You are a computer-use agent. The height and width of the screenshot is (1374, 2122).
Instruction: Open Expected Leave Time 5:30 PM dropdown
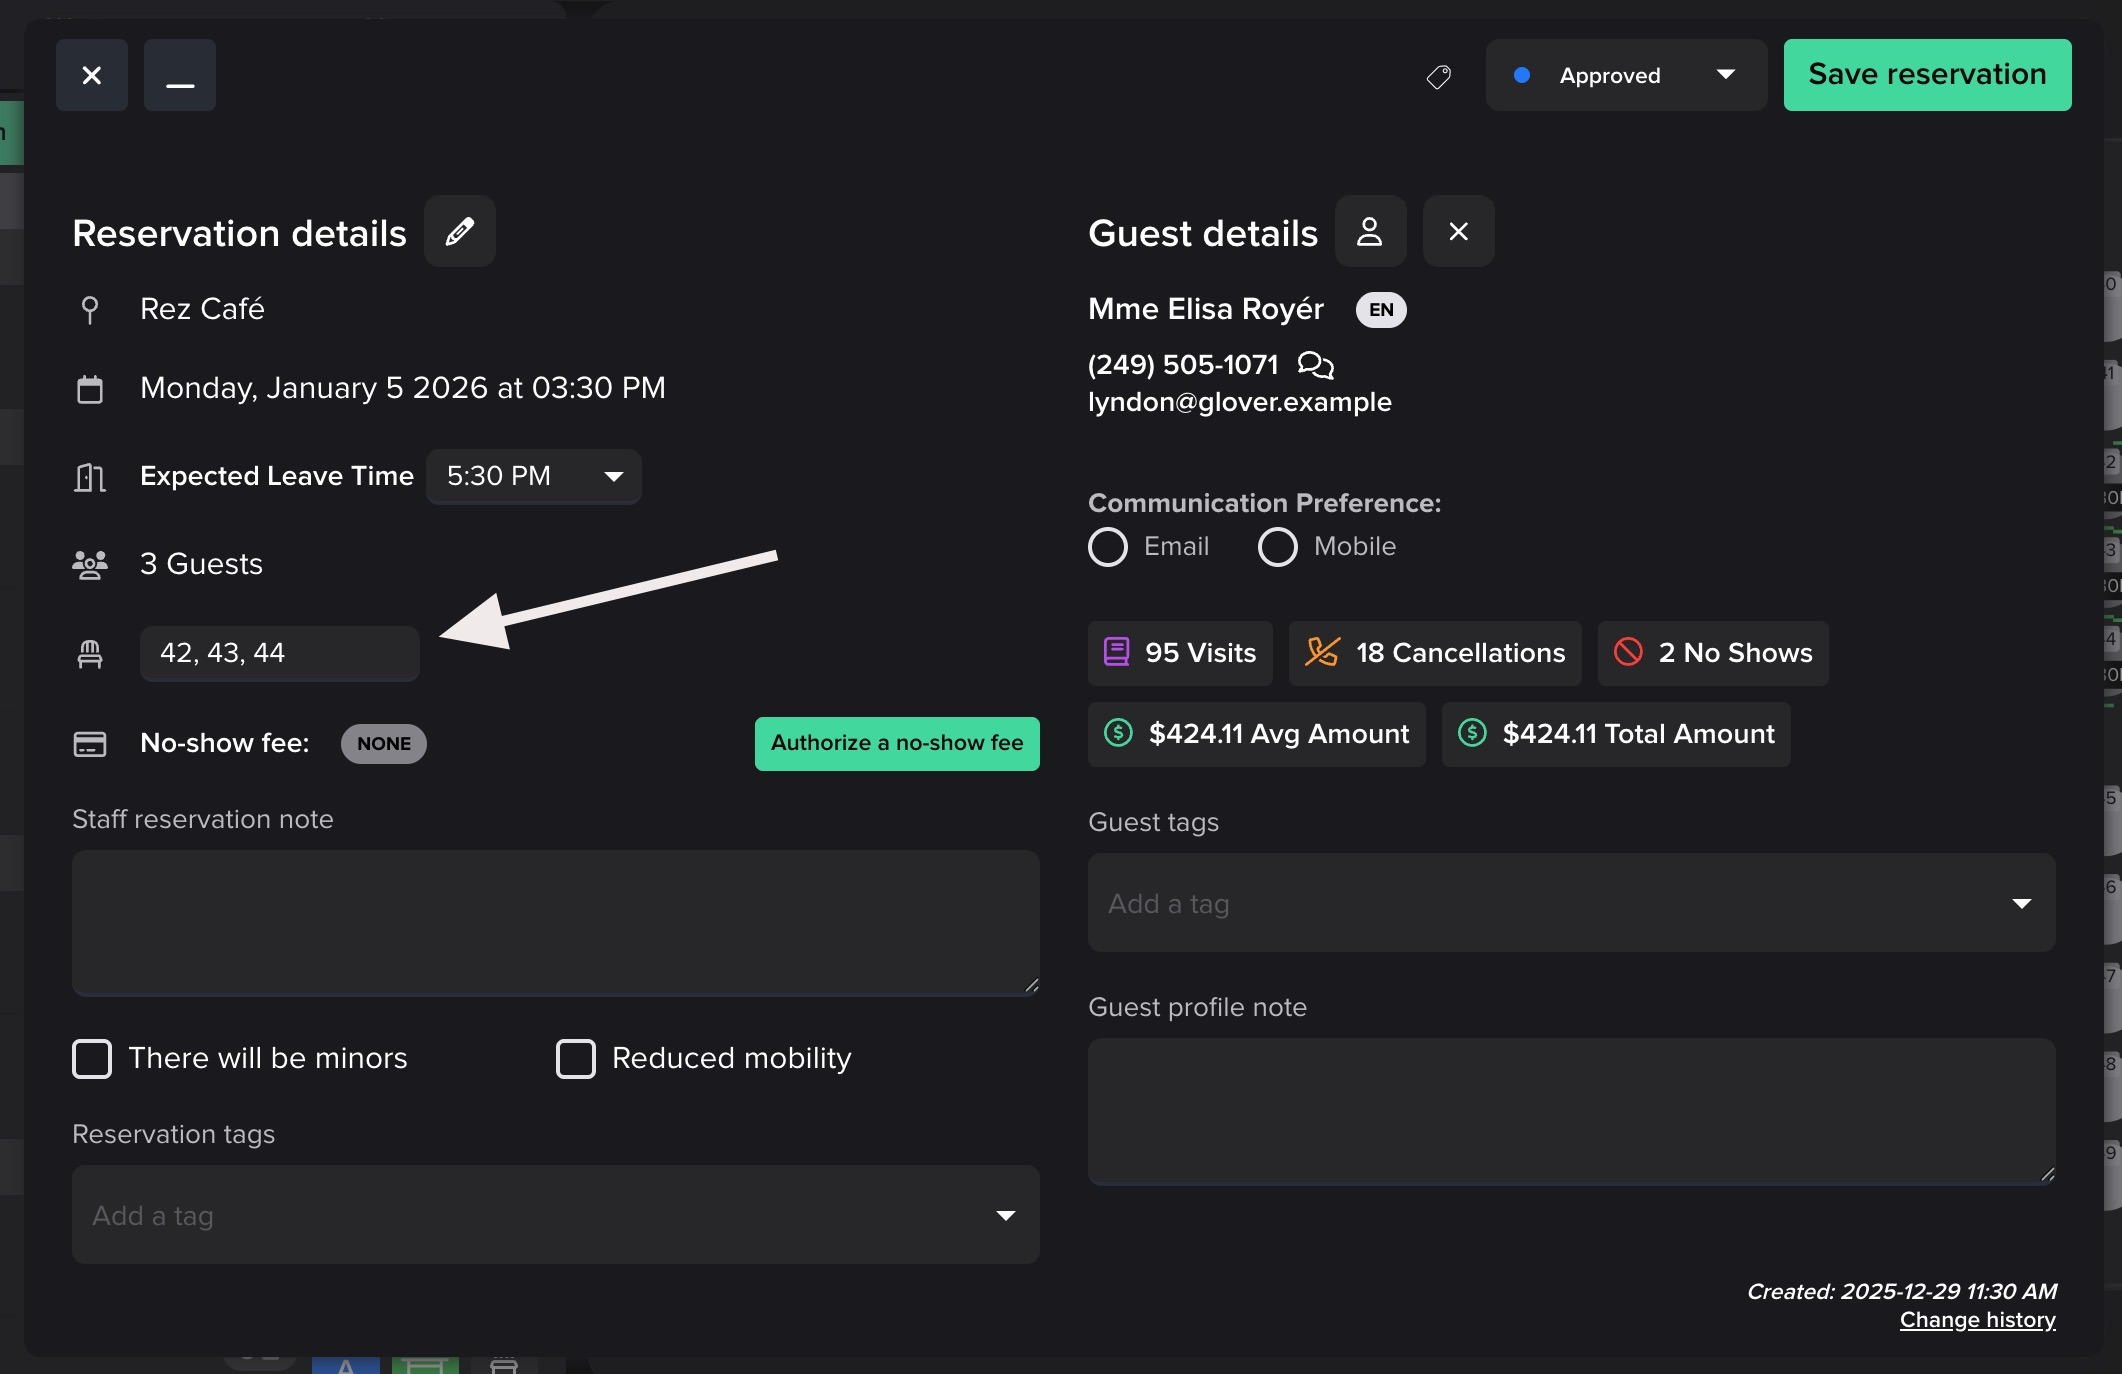click(533, 476)
